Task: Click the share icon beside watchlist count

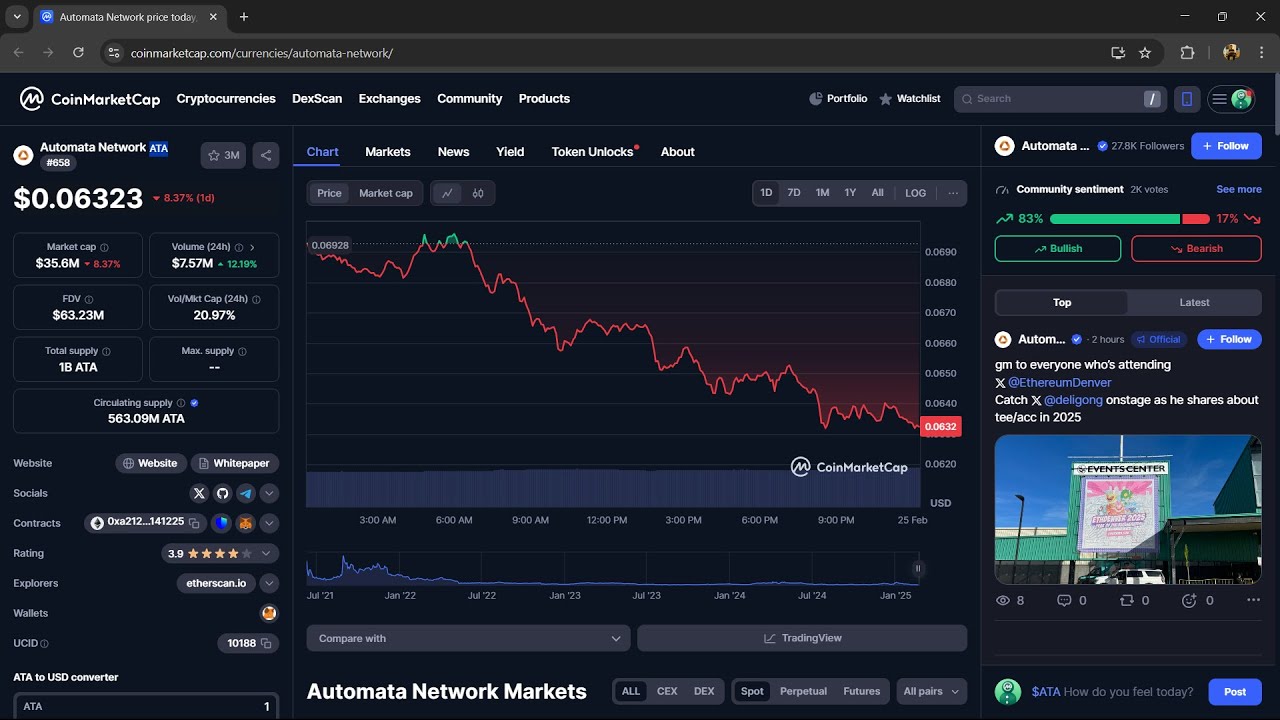Action: point(265,155)
